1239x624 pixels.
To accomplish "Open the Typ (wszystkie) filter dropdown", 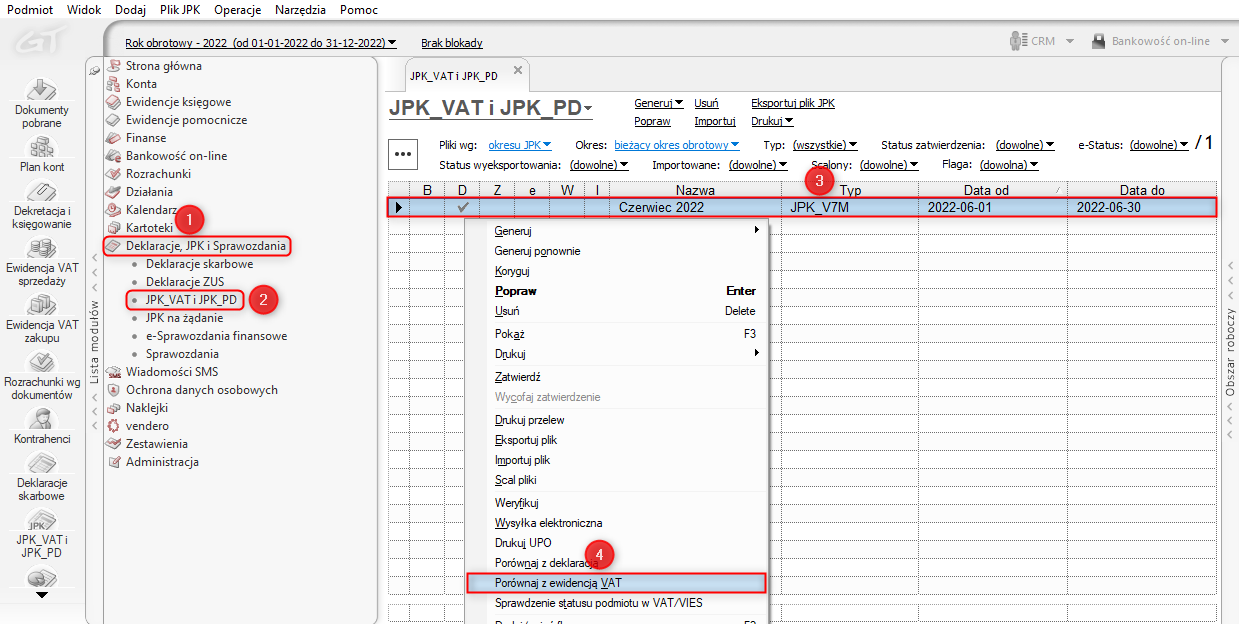I will pyautogui.click(x=825, y=145).
